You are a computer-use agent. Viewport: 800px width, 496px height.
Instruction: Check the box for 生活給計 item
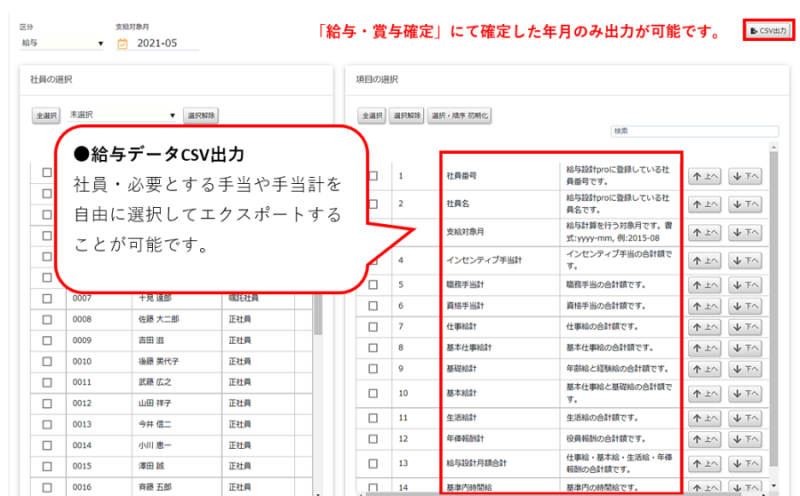372,417
